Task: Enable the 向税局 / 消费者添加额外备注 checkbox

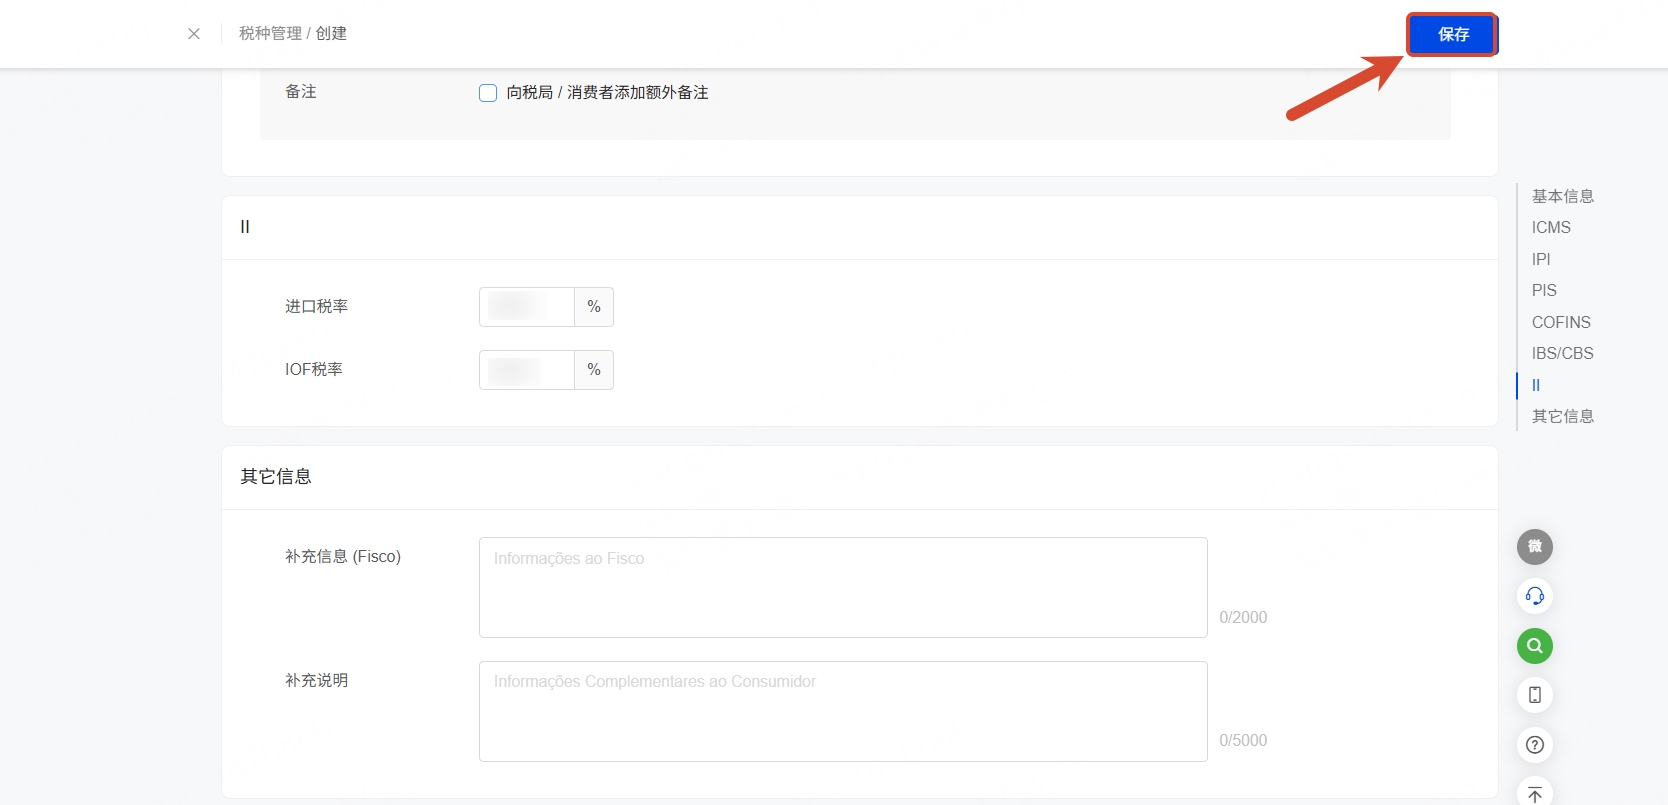Action: point(488,93)
